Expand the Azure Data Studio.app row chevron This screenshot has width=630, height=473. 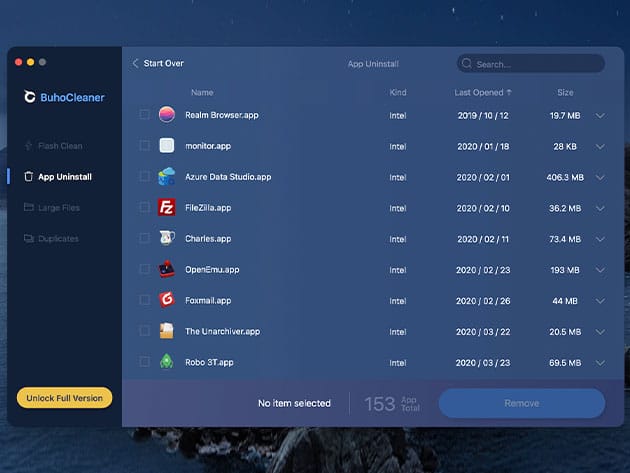click(x=600, y=177)
